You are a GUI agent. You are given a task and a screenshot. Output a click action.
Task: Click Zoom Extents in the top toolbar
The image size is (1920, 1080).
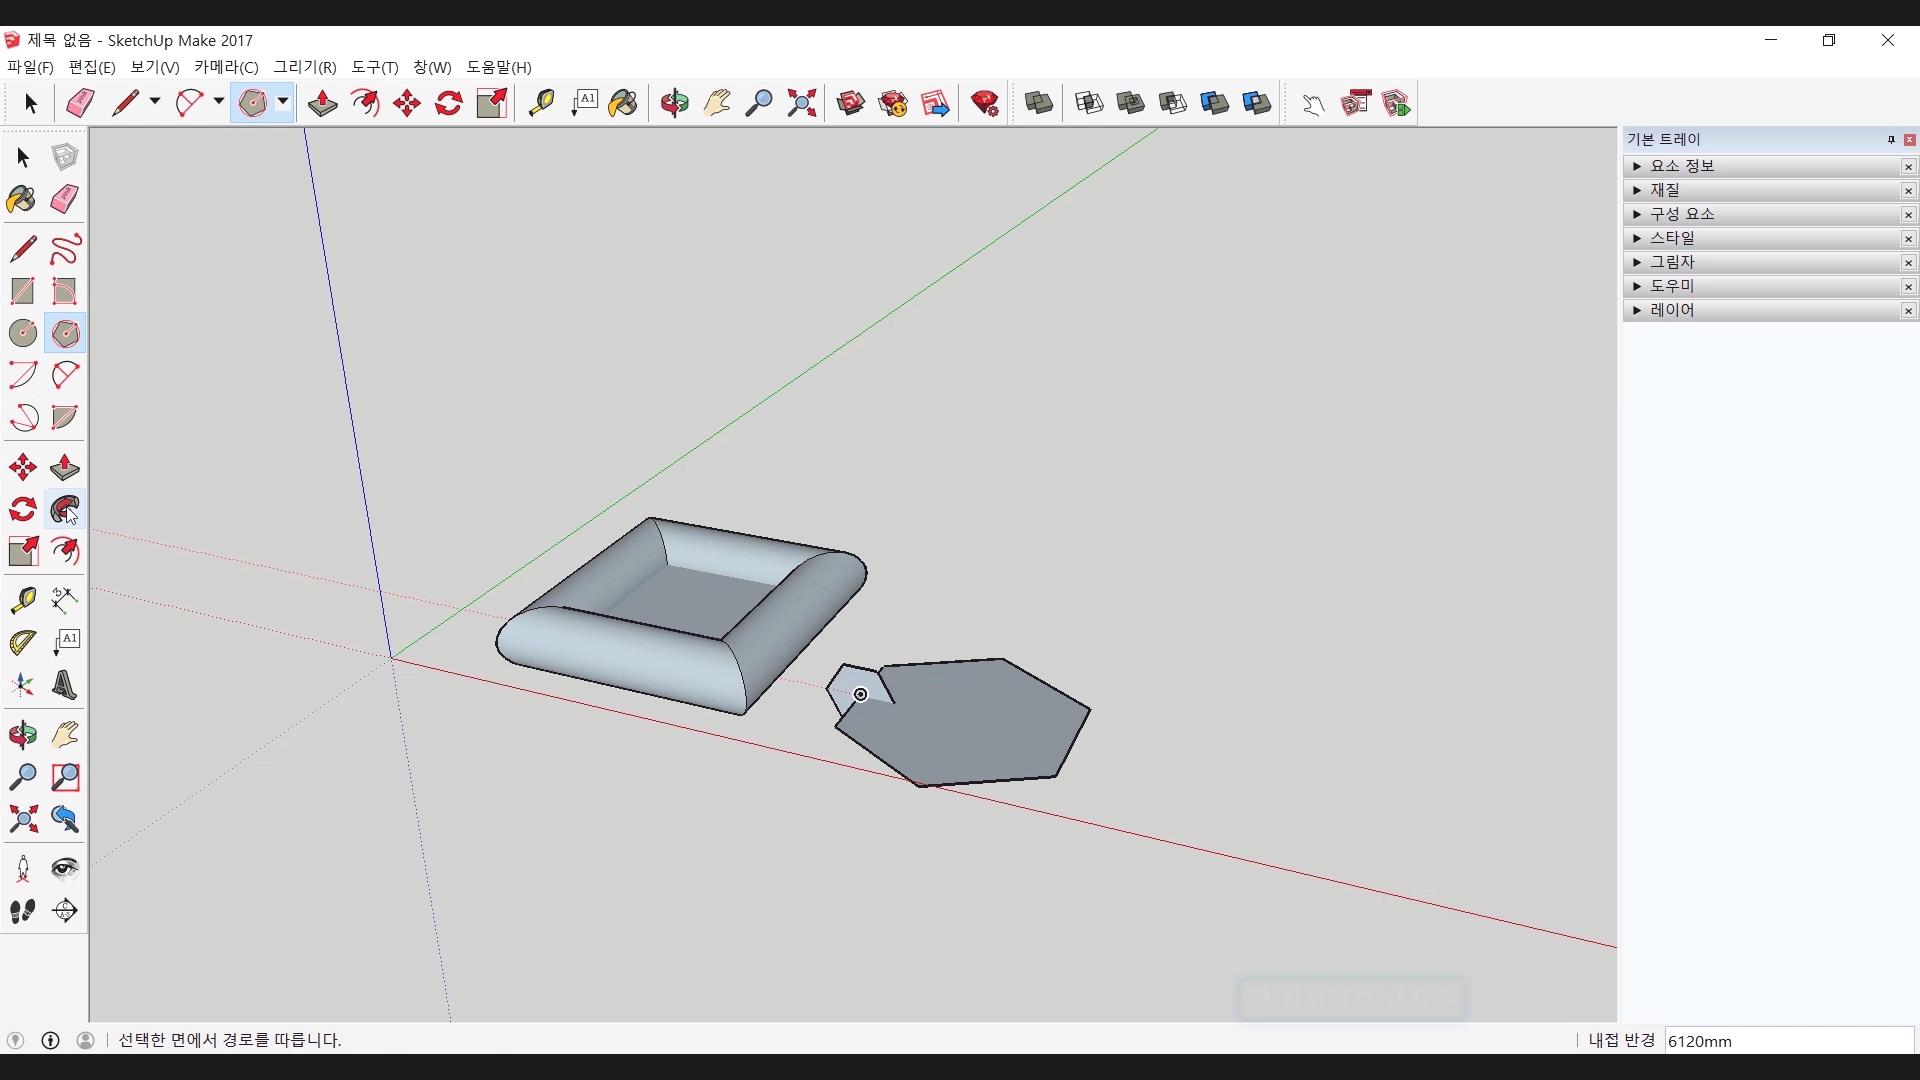click(x=801, y=103)
